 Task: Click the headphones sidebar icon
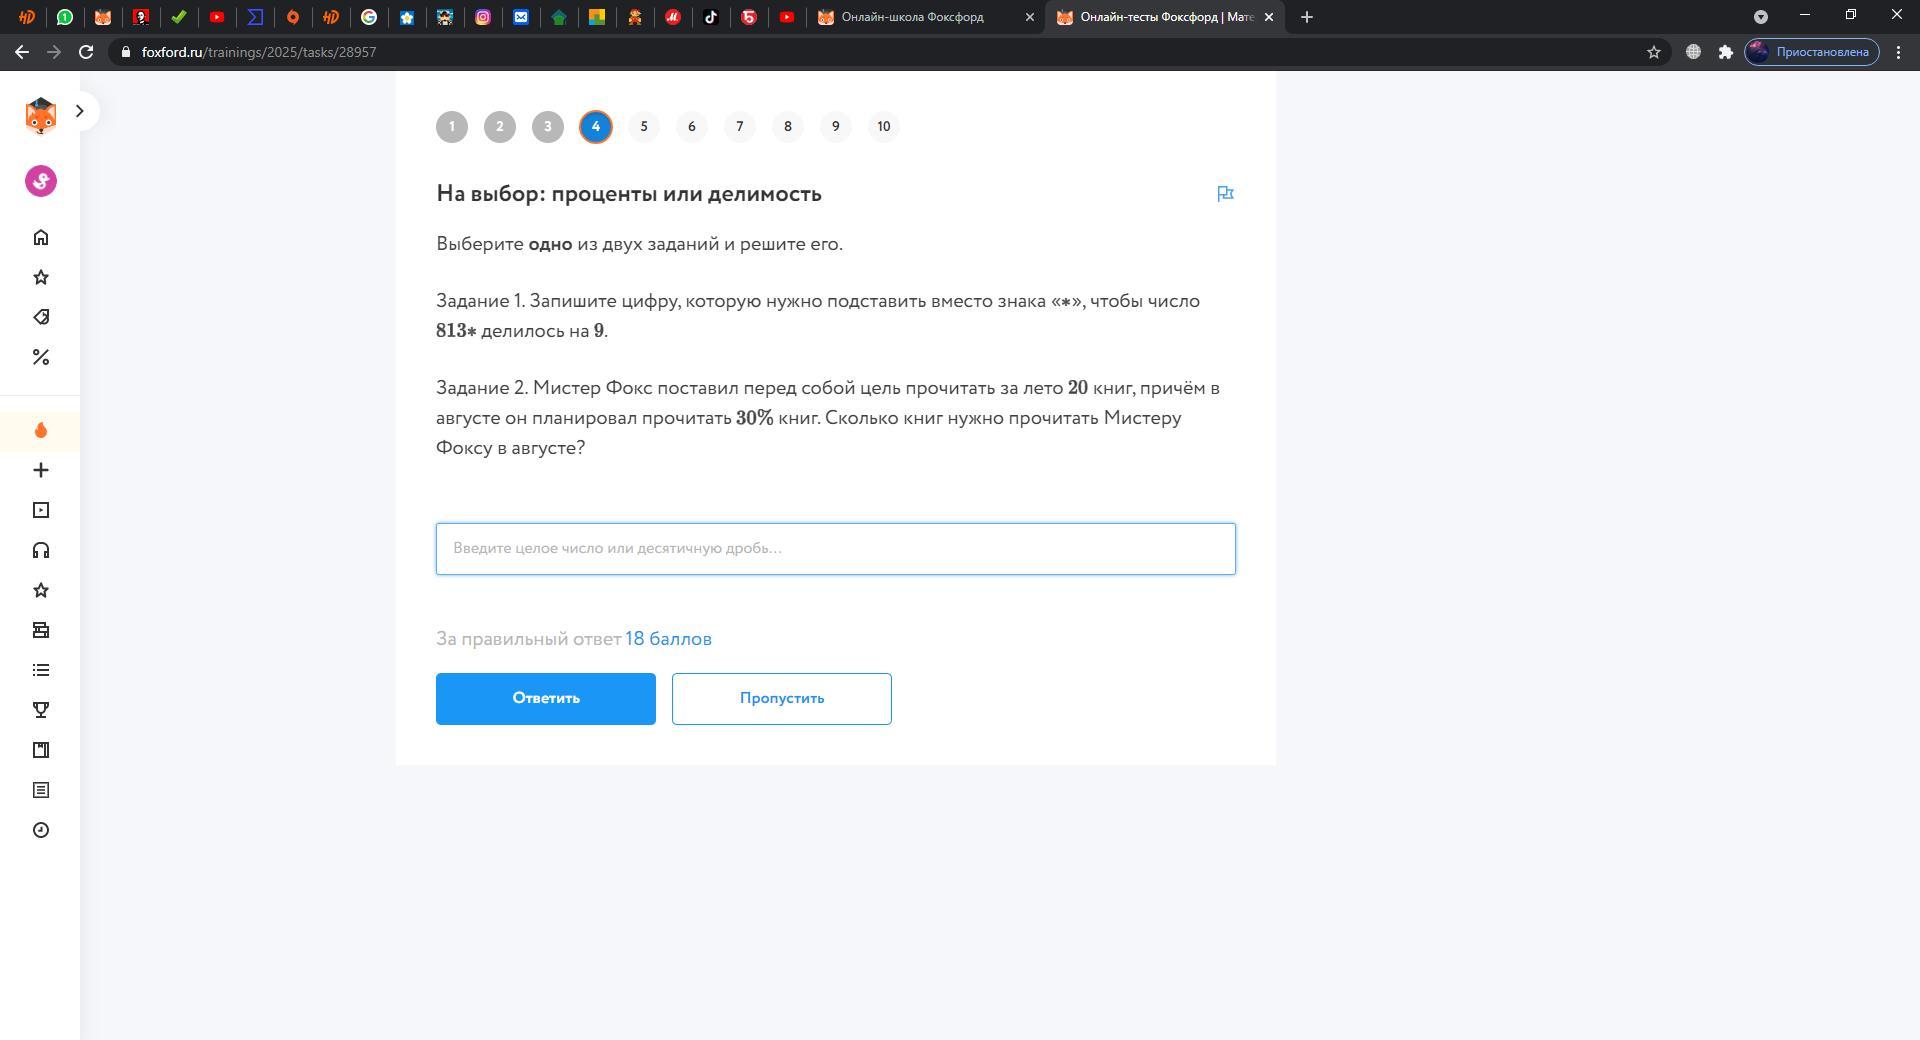pos(41,550)
